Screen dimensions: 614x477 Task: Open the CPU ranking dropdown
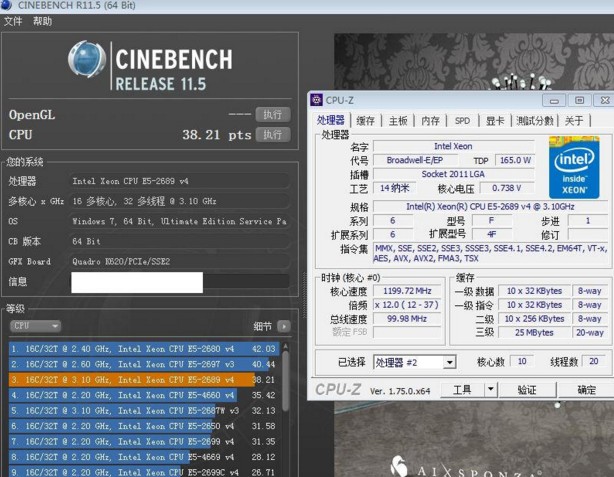pyautogui.click(x=35, y=326)
